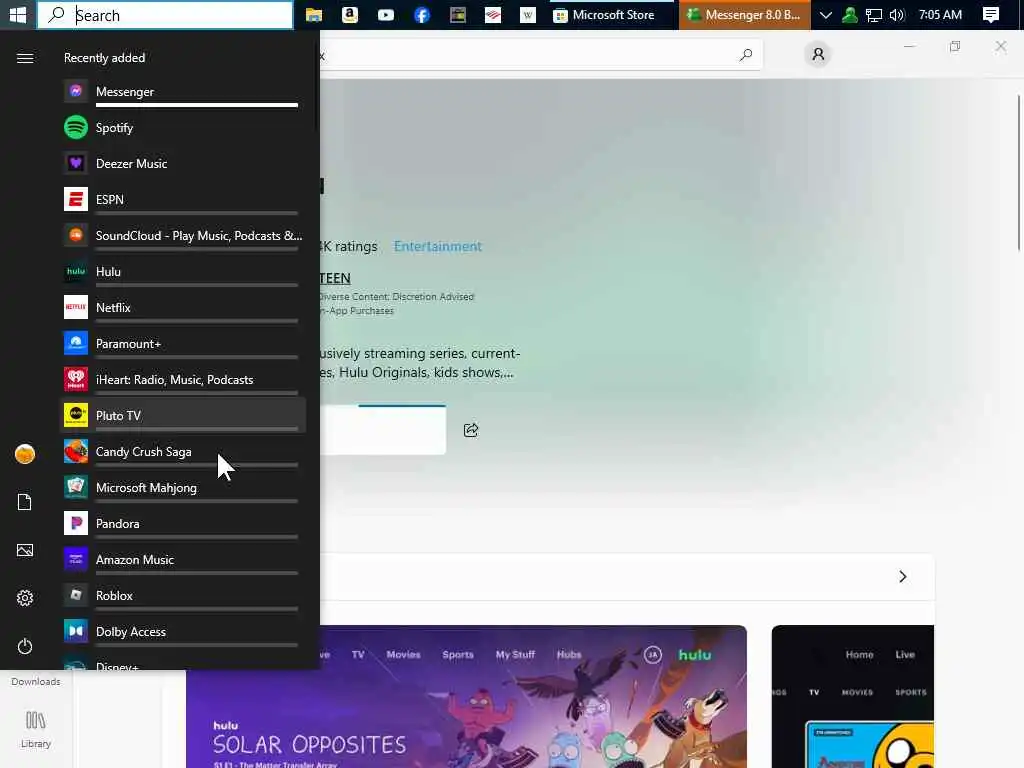Launch Microsoft Mahjong
The height and width of the screenshot is (768, 1024).
[x=183, y=487]
